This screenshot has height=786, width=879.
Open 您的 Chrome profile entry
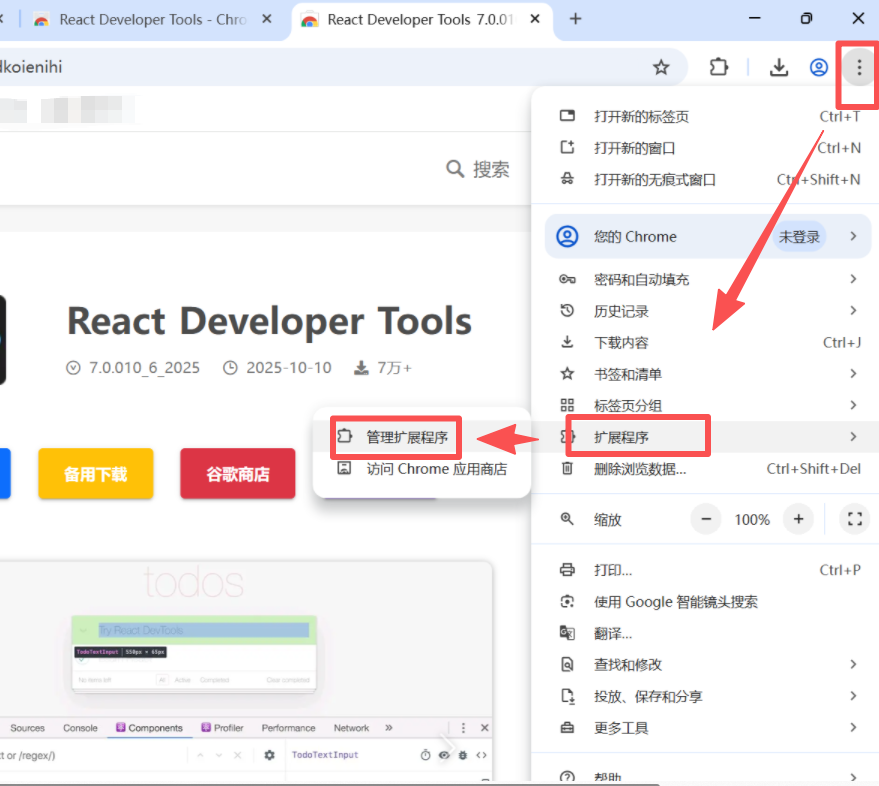(707, 237)
